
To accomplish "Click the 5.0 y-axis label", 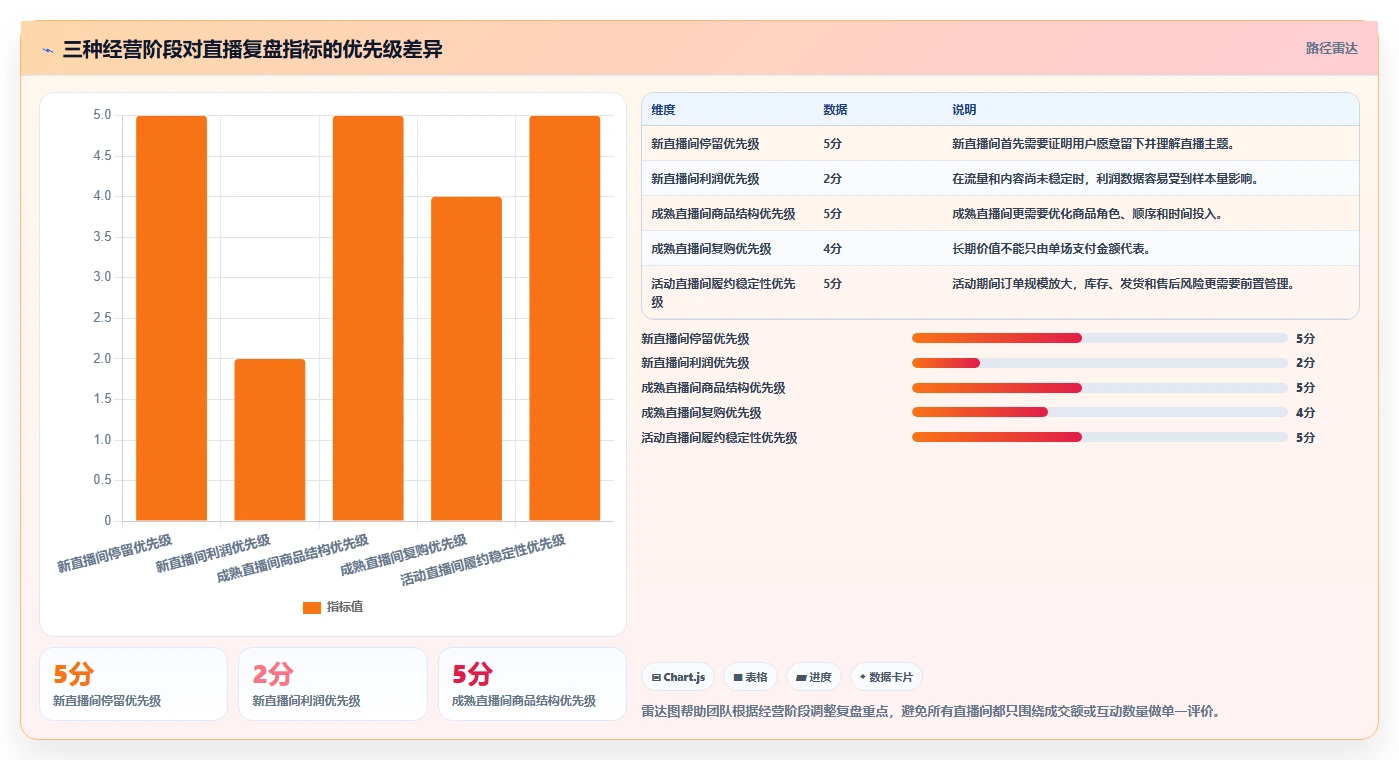I will coord(102,115).
